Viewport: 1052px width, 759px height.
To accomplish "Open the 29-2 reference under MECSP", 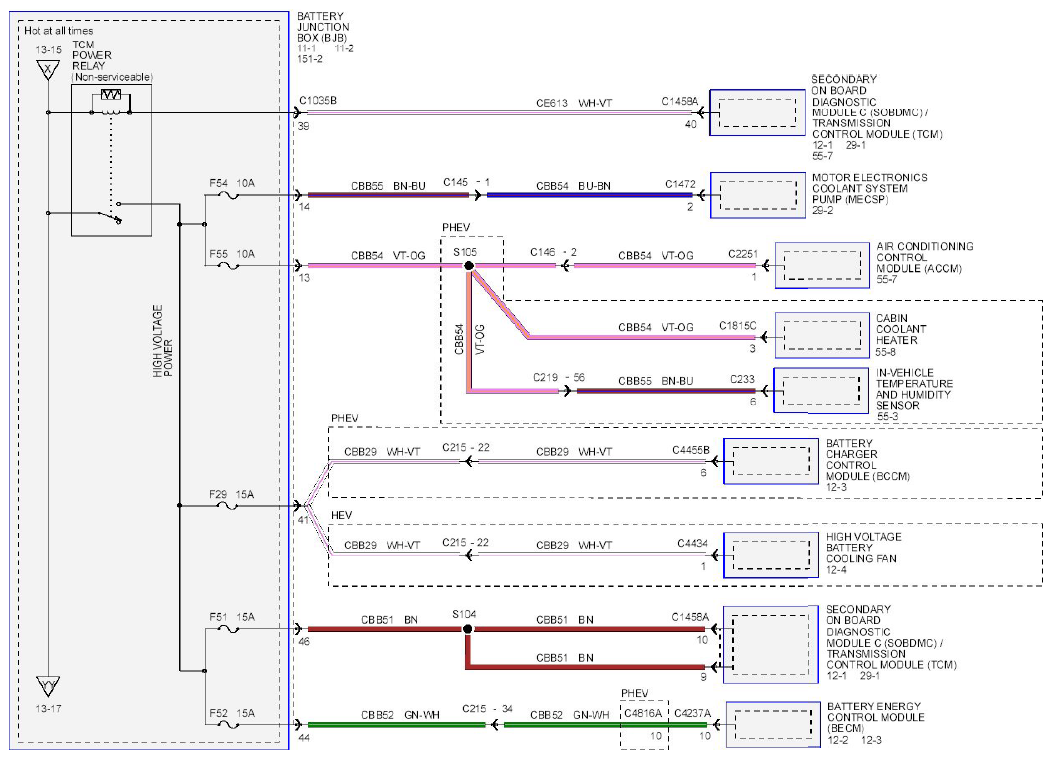I will coord(823,210).
